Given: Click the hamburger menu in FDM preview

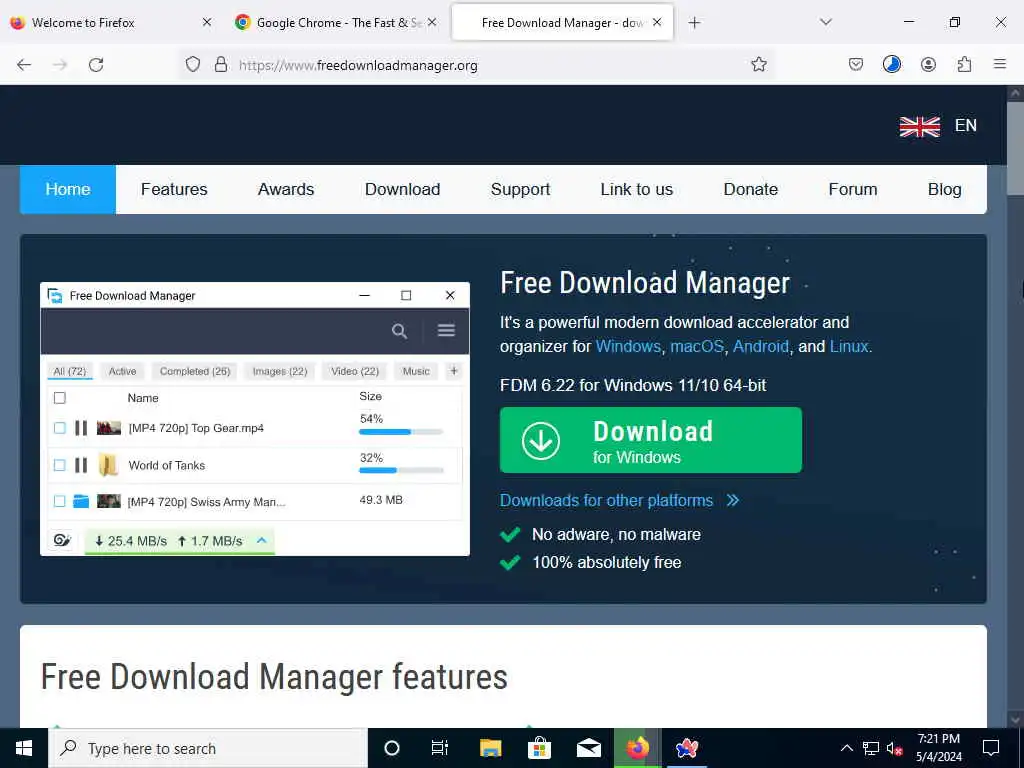Looking at the screenshot, I should click(x=446, y=330).
